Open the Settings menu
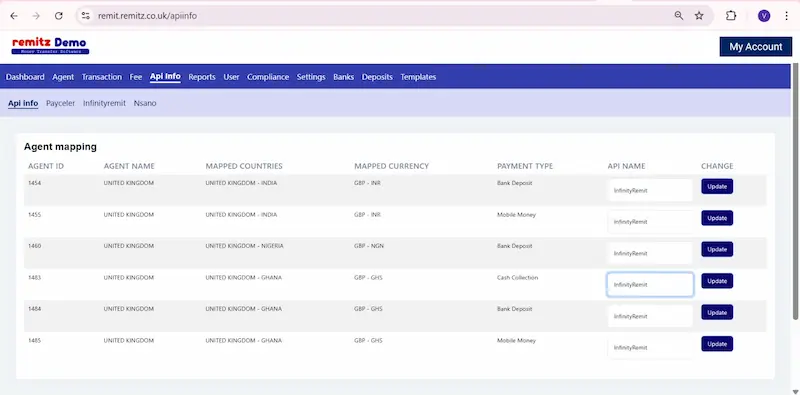Screen dimensions: 800x395 [x=311, y=77]
